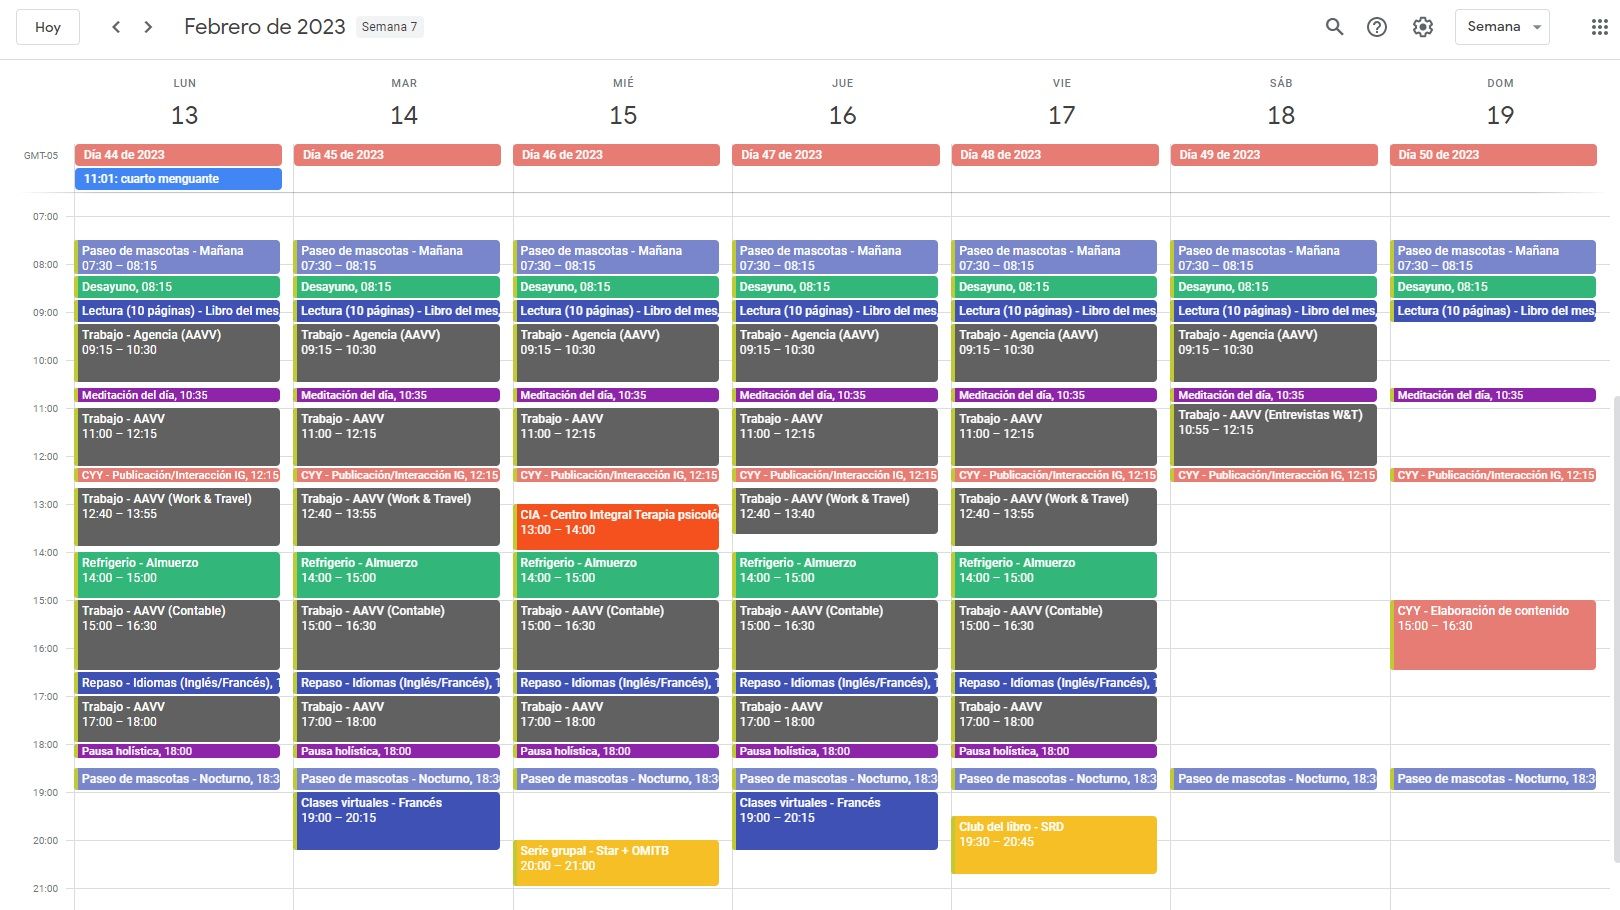The image size is (1620, 910).
Task: Open Thursday's 'Trabajo - AAVV (Work & Travel)' 12:40 – 13:40
Action: click(x=835, y=511)
